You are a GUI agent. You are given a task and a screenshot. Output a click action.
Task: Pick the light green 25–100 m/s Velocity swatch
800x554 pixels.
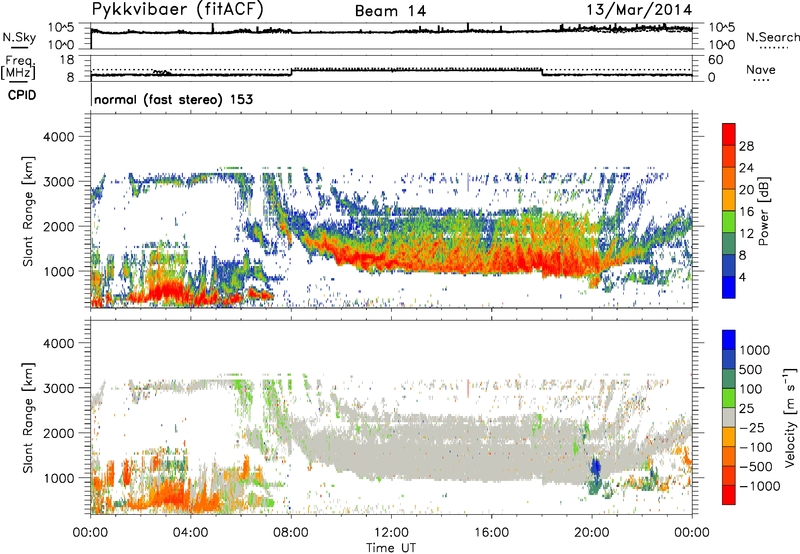click(x=729, y=398)
